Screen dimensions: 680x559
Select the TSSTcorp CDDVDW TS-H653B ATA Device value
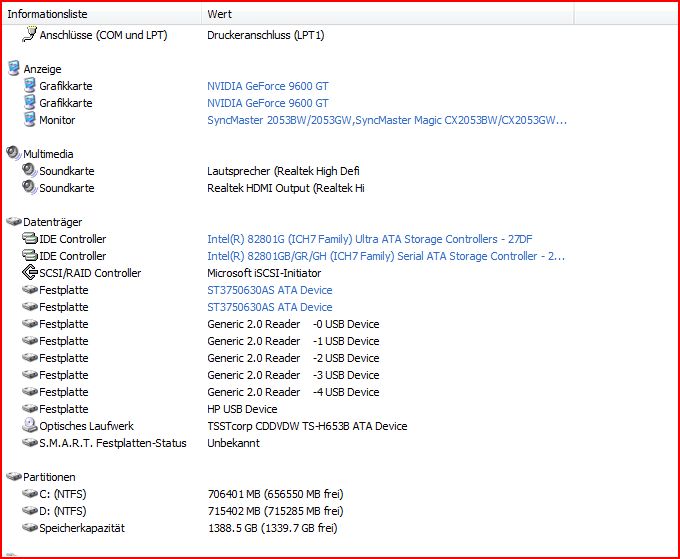(307, 426)
